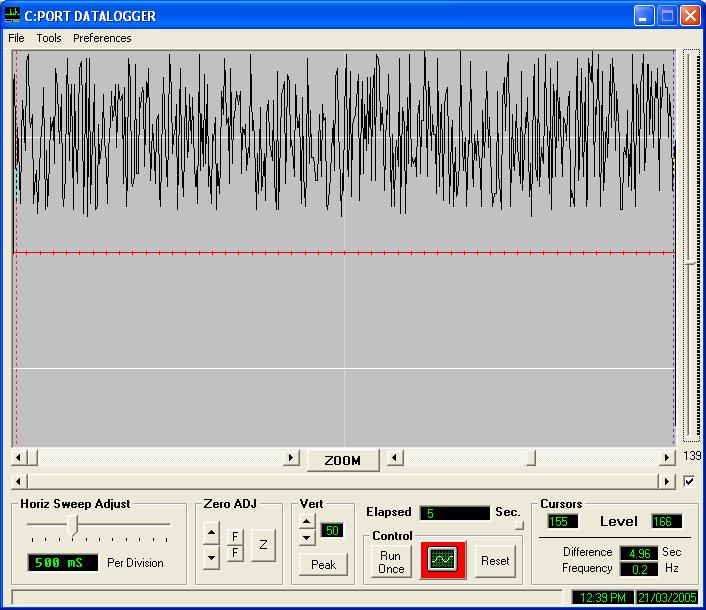Screen dimensions: 706x610
Task: Click the ZOOM button
Action: (343, 460)
